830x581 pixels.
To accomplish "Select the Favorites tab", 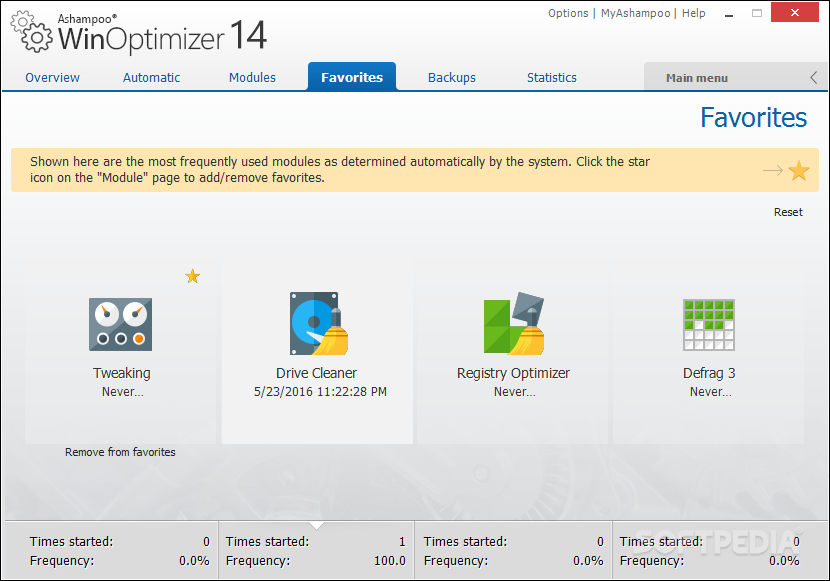I will click(x=352, y=77).
